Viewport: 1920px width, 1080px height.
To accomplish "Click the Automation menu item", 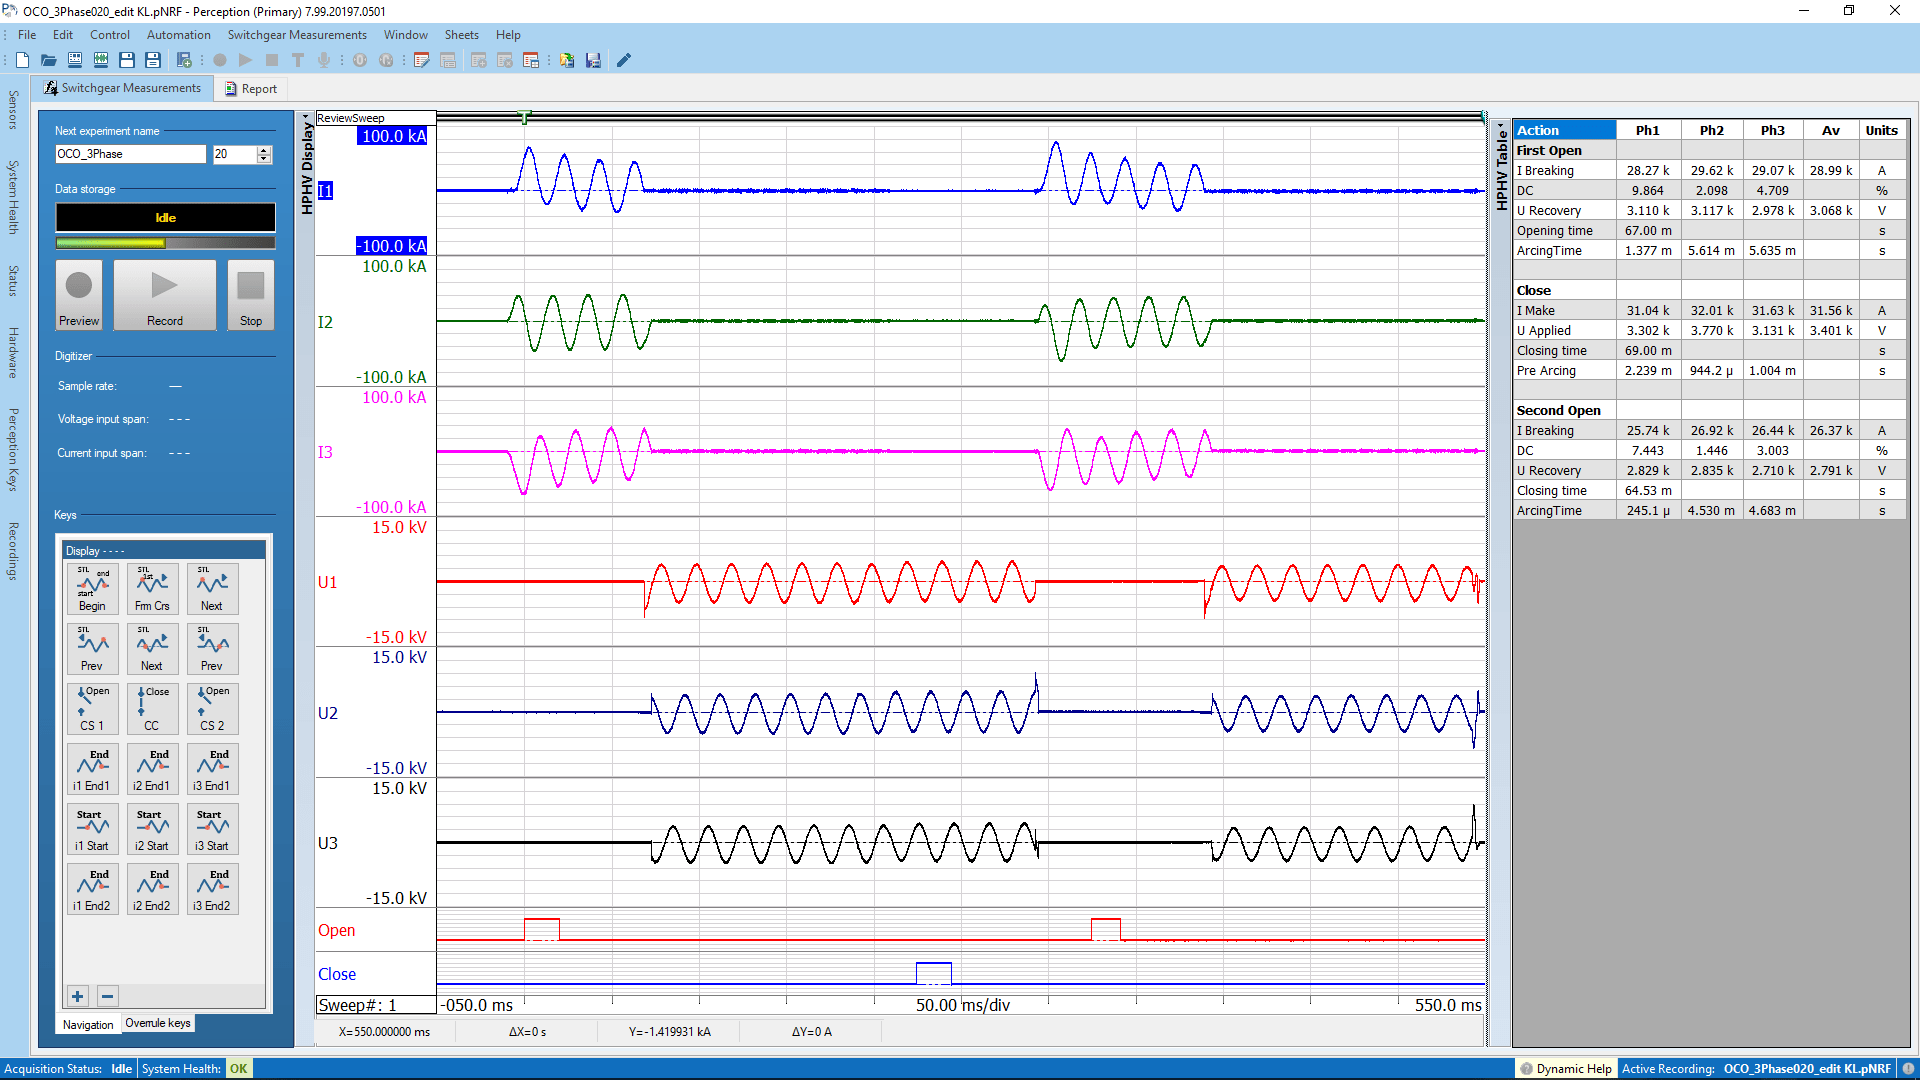I will pyautogui.click(x=175, y=34).
